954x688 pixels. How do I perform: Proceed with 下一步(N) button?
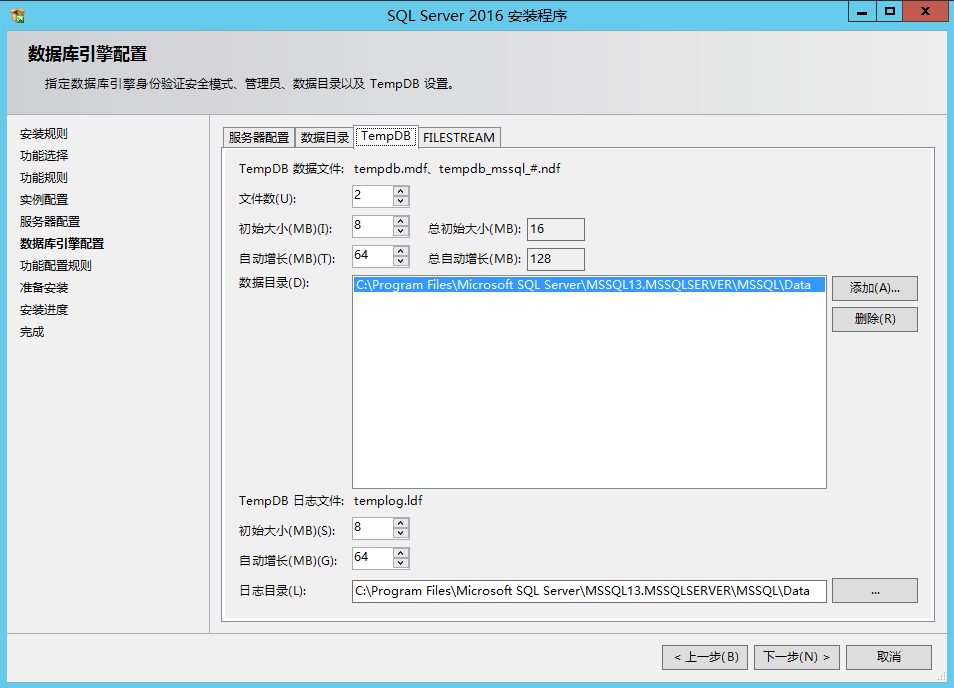click(796, 657)
